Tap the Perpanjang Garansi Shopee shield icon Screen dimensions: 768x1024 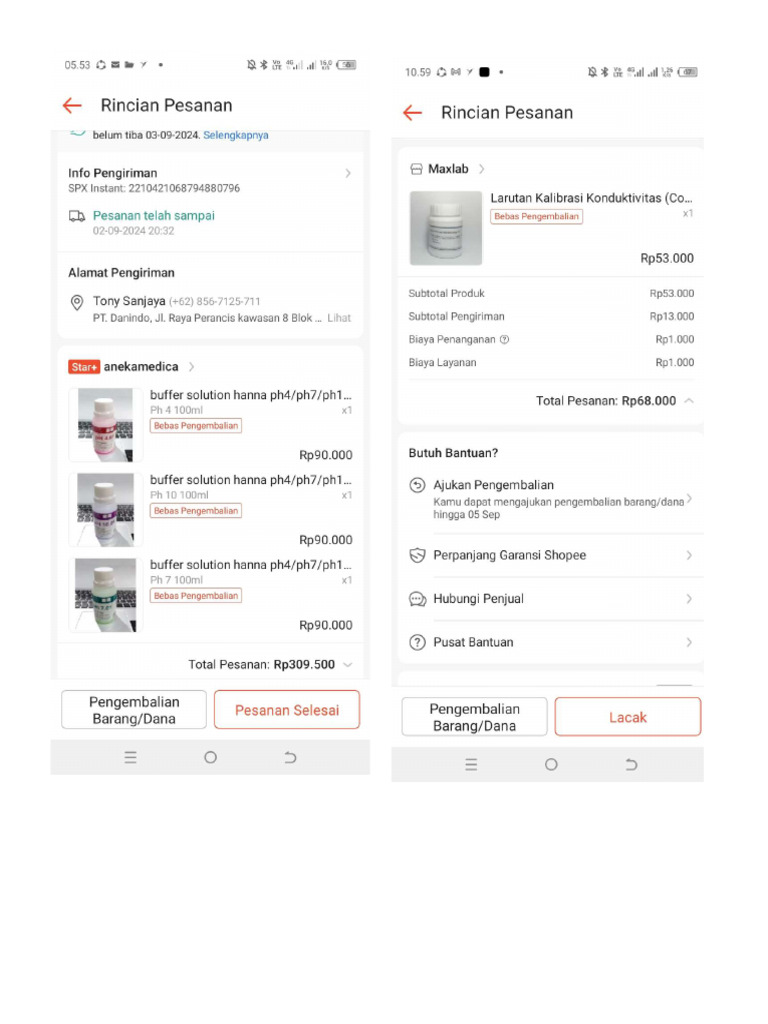point(418,555)
